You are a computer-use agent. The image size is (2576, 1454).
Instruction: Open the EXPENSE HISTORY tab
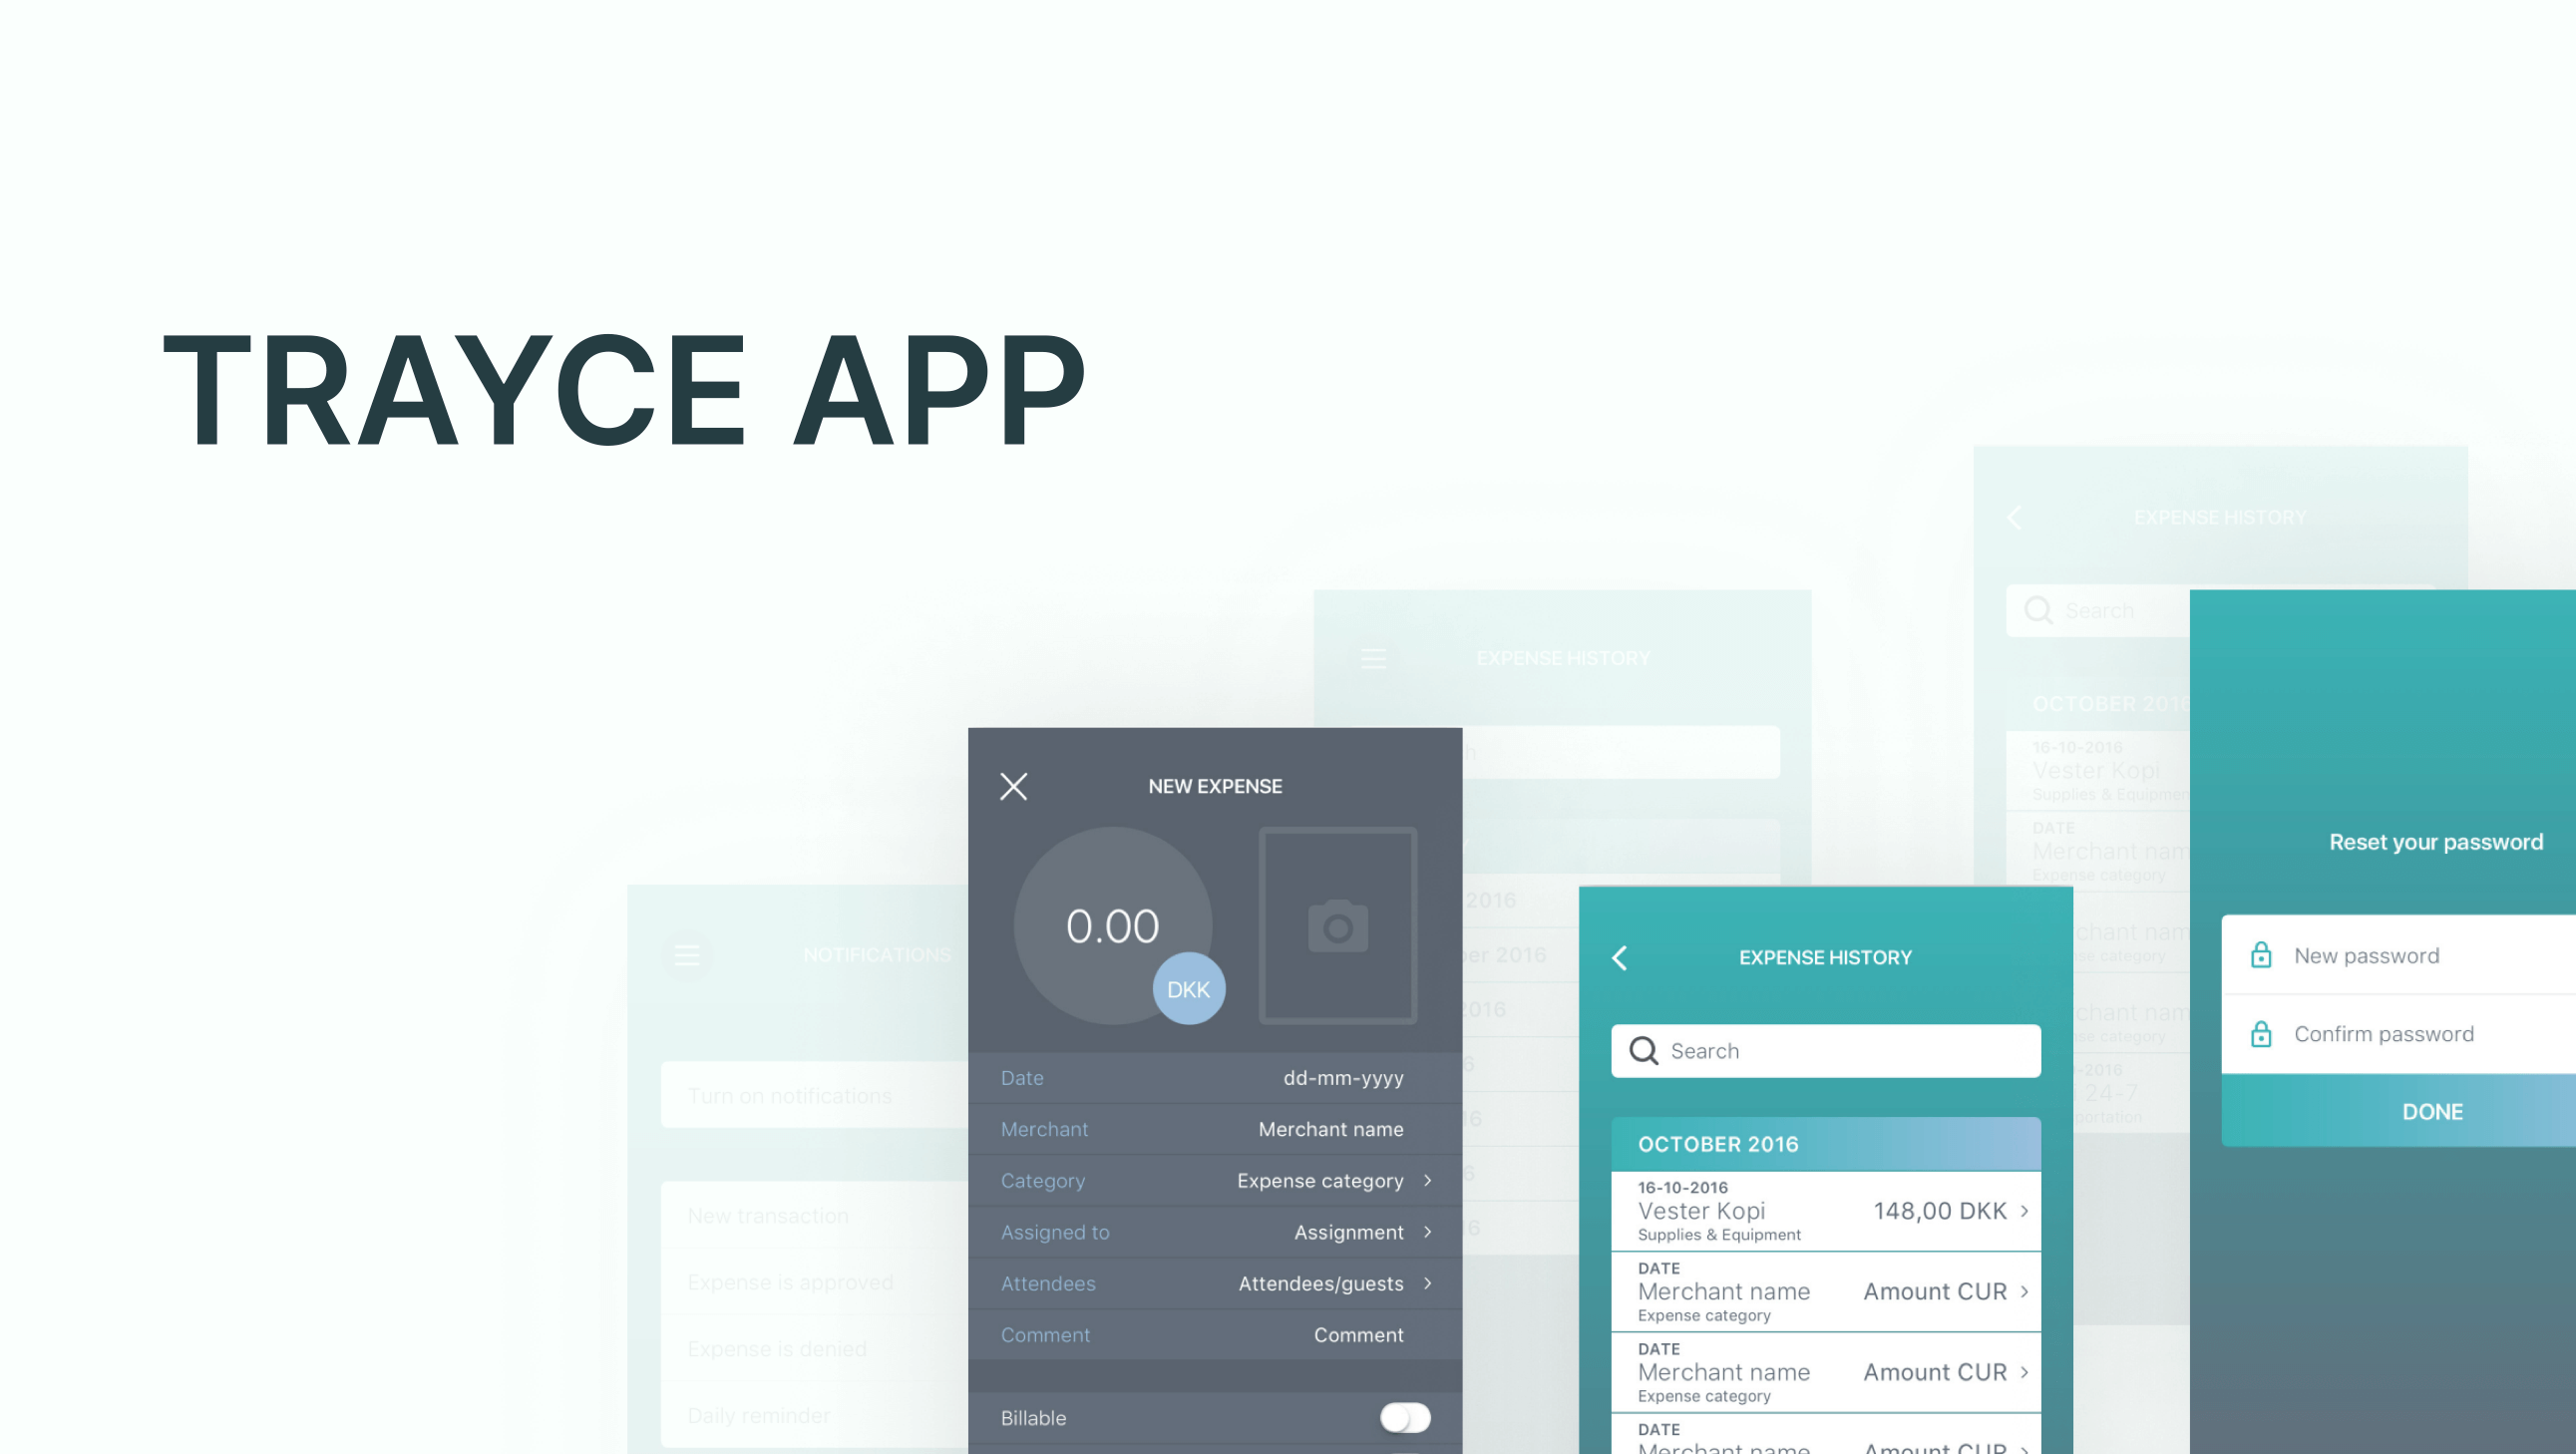(1828, 957)
